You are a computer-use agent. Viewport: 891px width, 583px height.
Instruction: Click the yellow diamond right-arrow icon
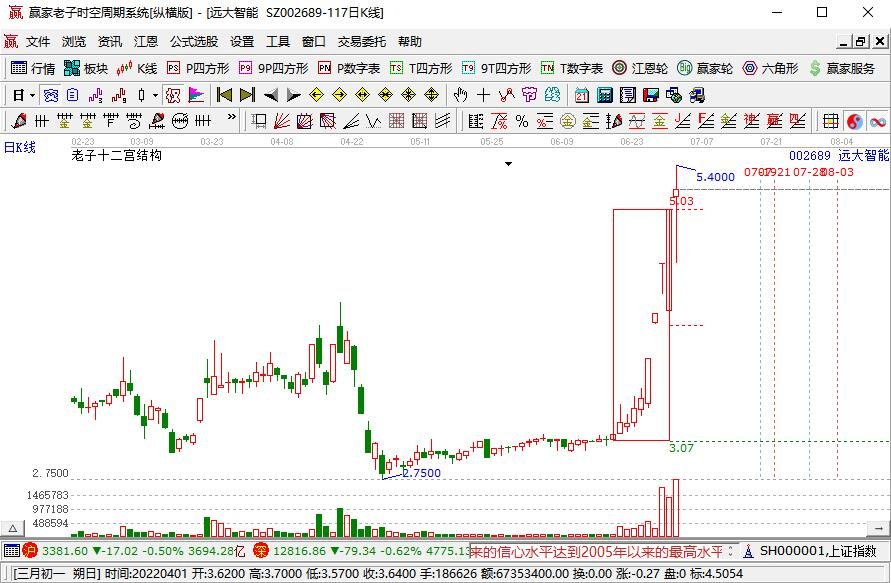tap(339, 95)
